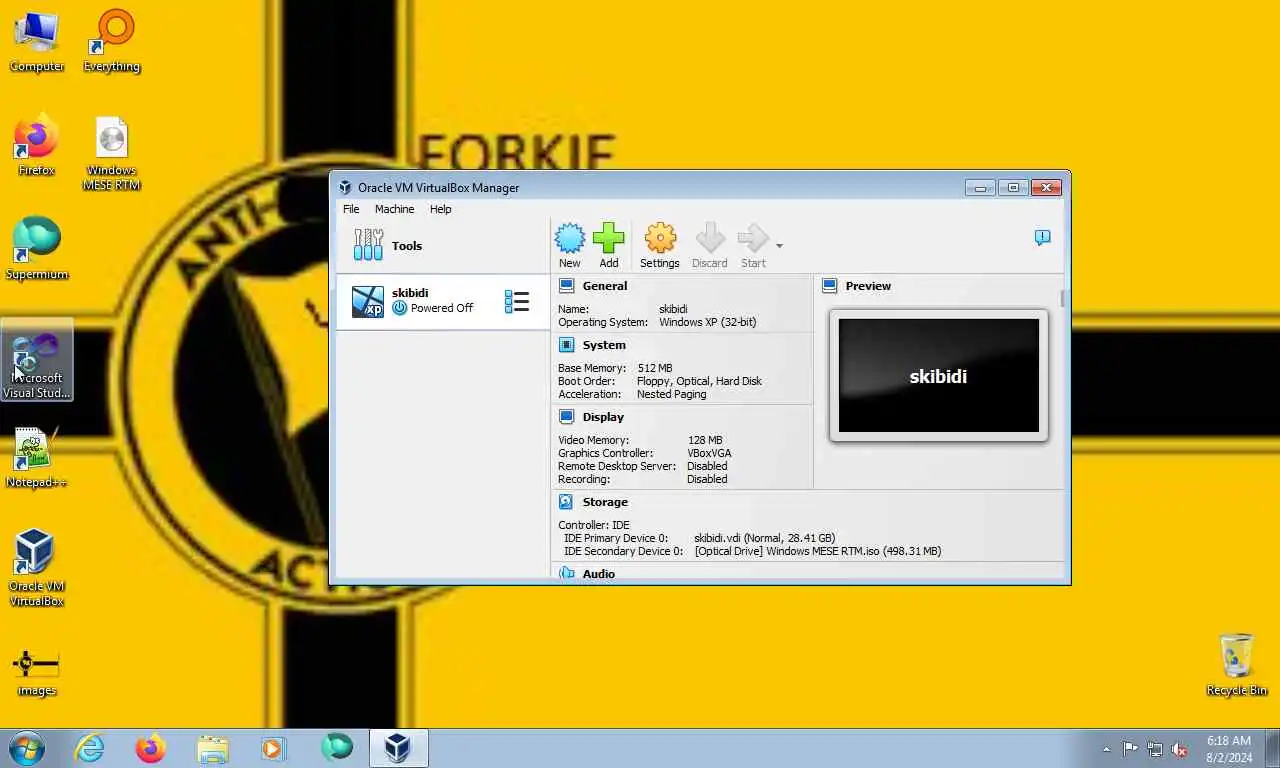Select the Computer desktop icon
1280x768 pixels.
pyautogui.click(x=37, y=42)
